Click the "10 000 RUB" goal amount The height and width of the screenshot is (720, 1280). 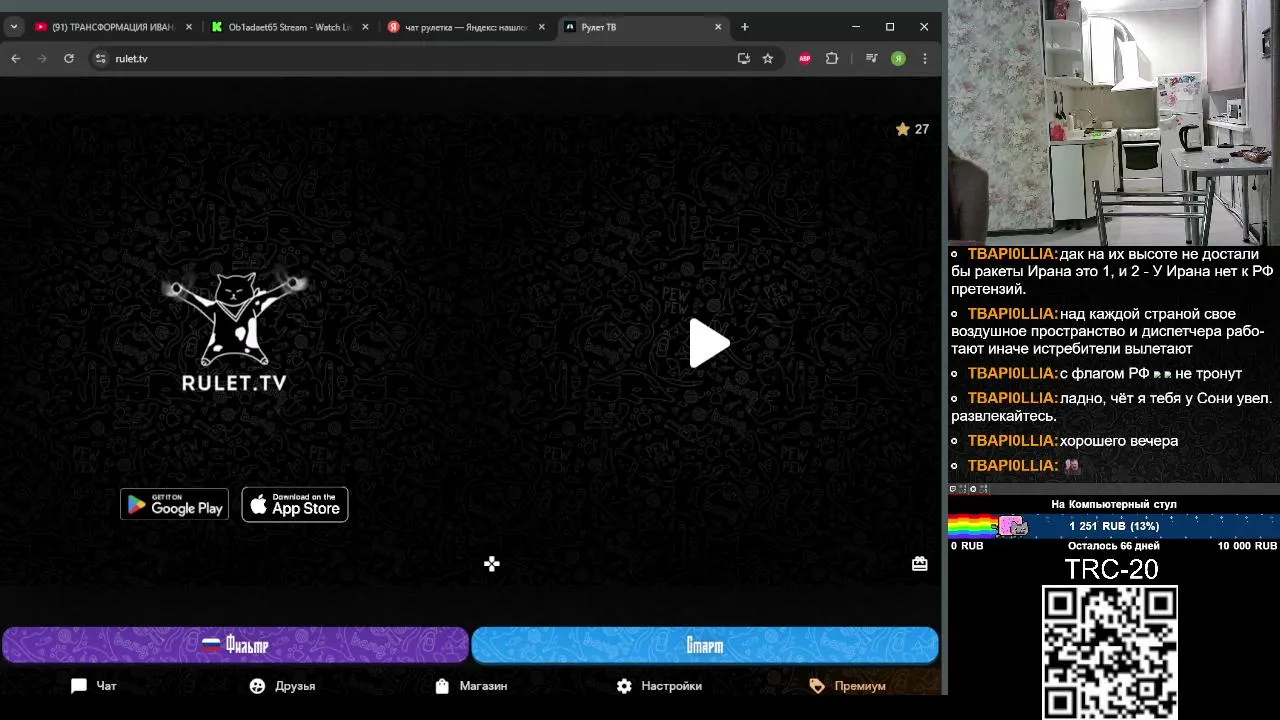pyautogui.click(x=1247, y=546)
